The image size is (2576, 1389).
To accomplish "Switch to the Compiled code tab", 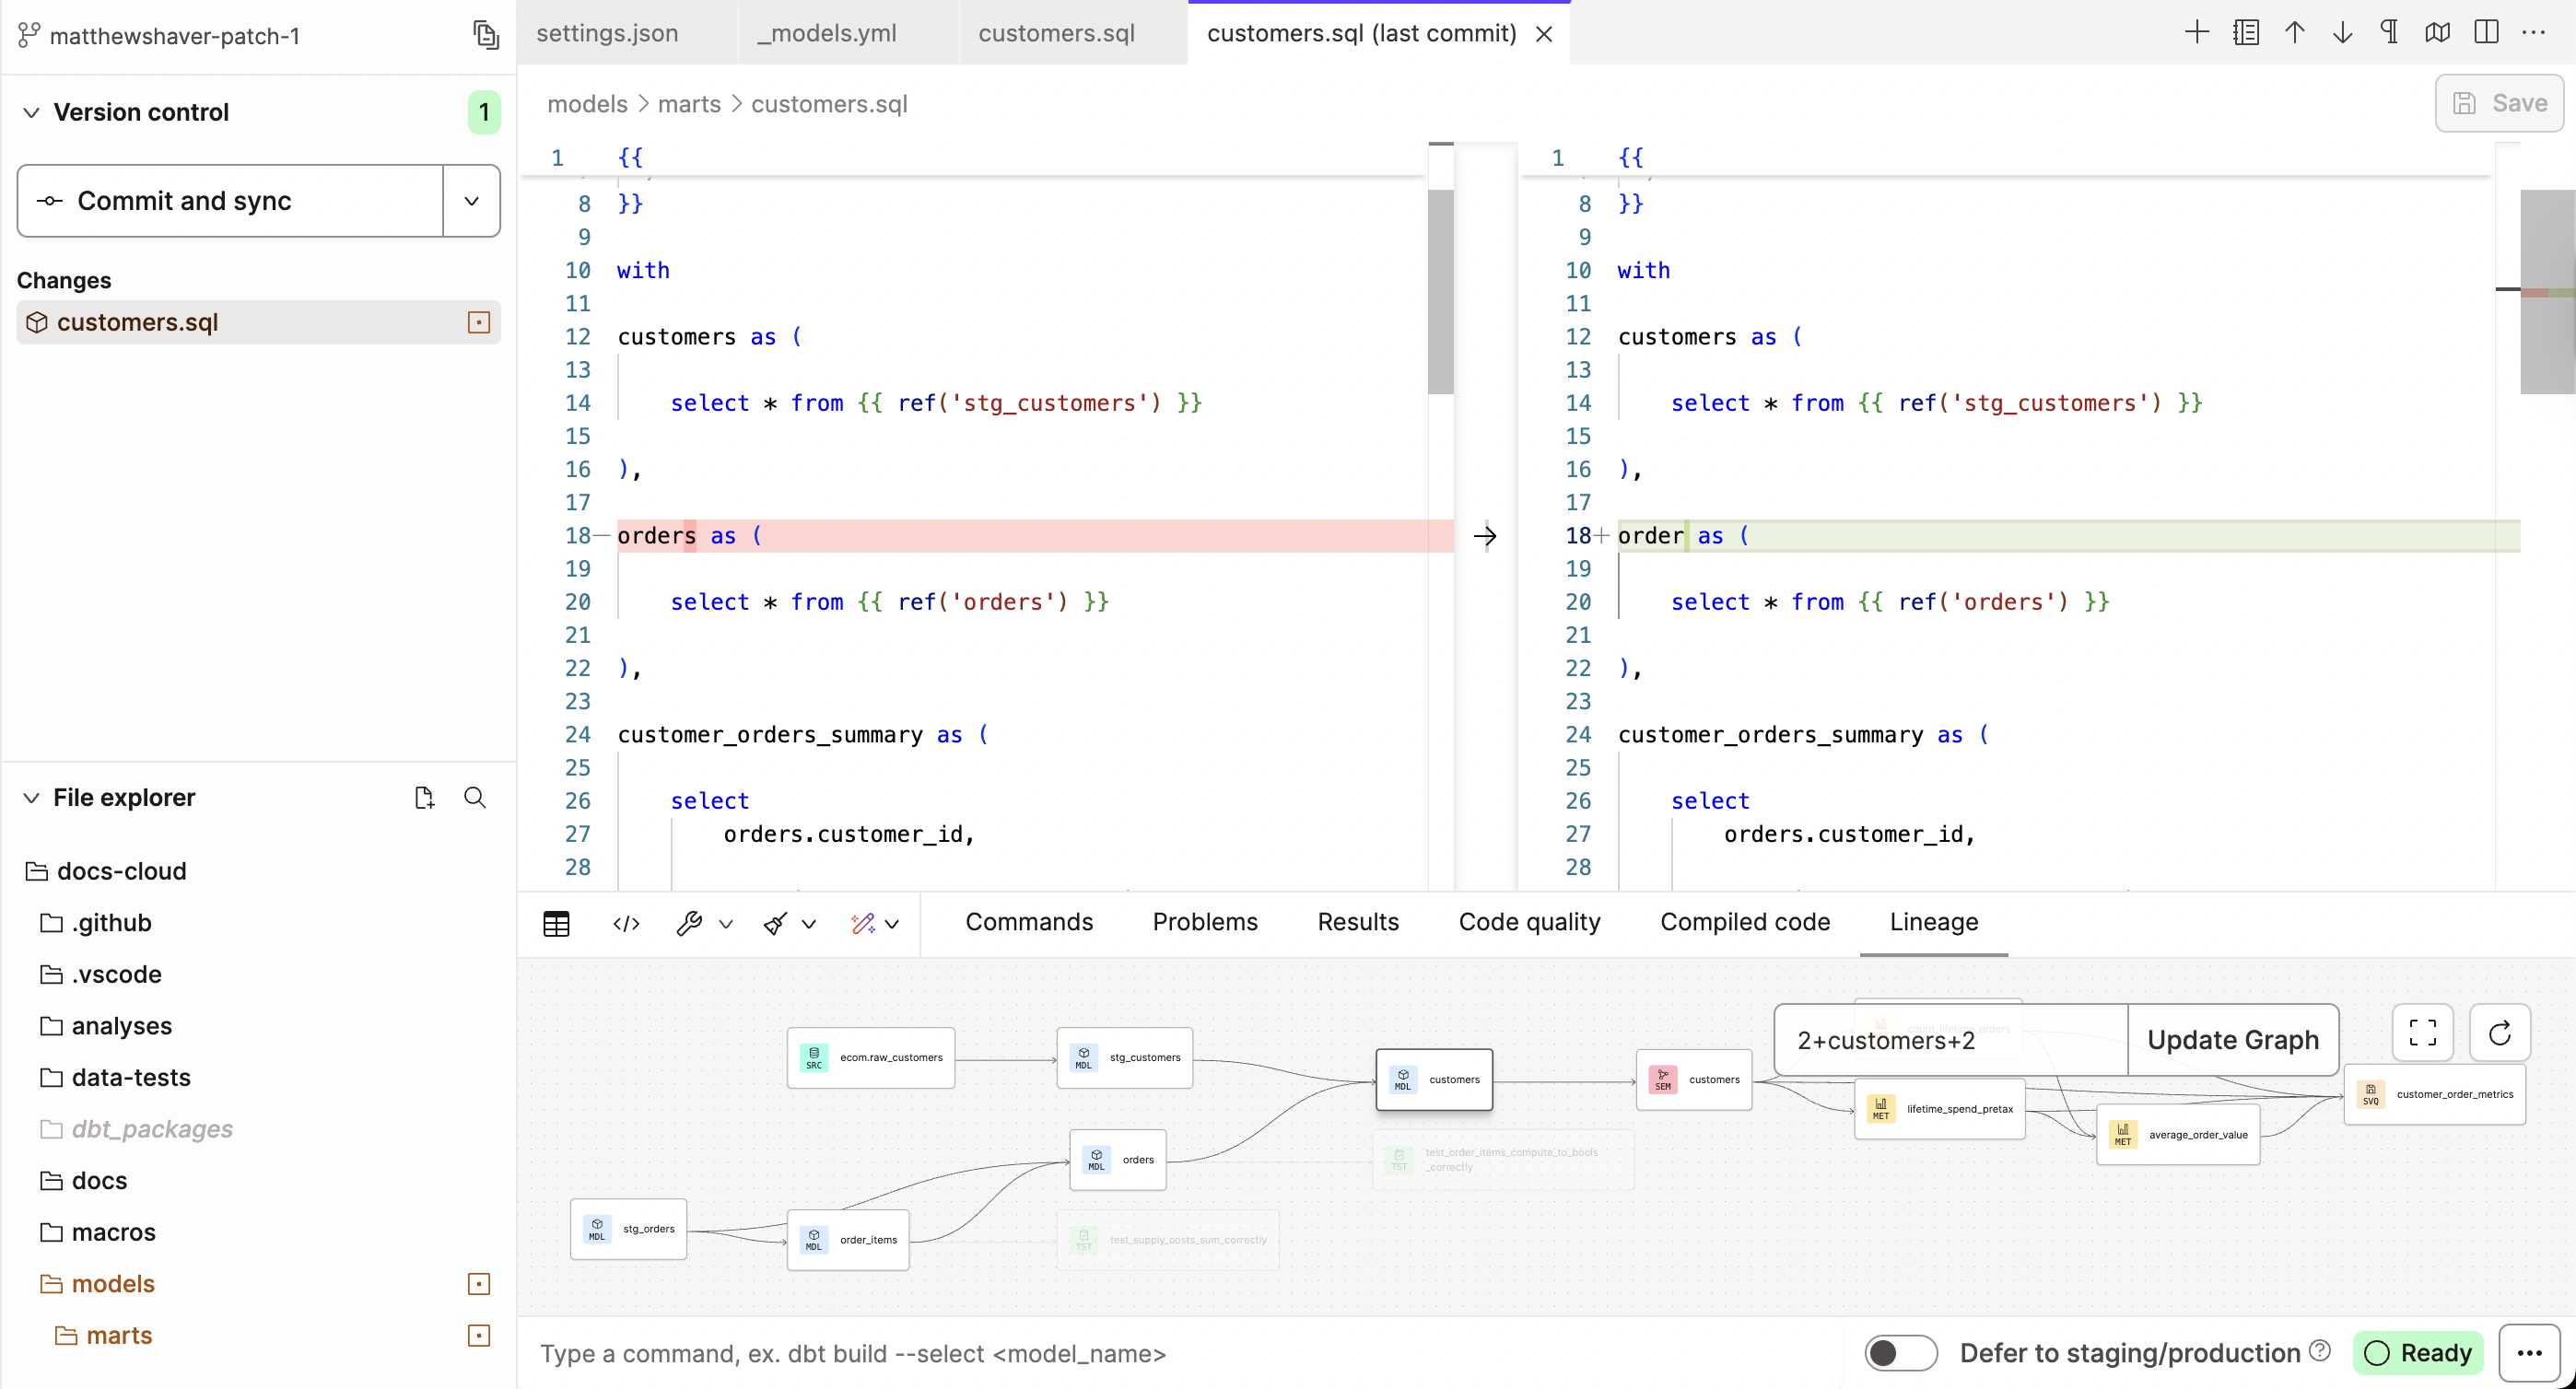I will point(1744,922).
